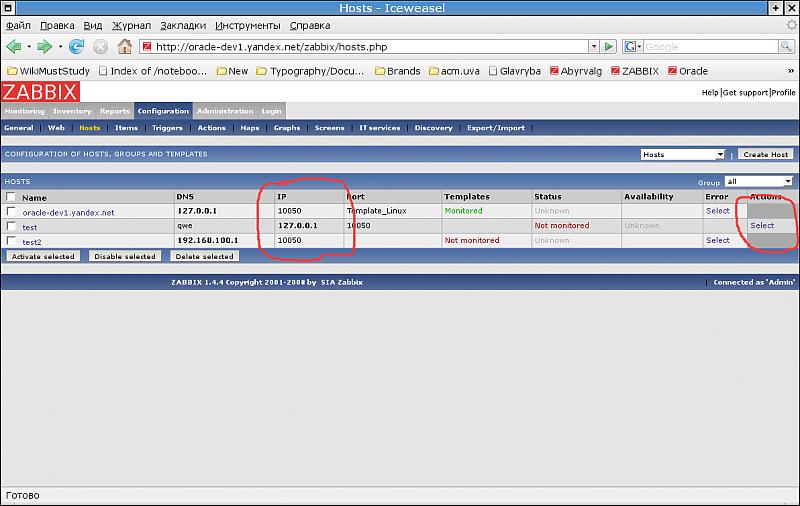The width and height of the screenshot is (800, 506).
Task: Click the Create Host button
Action: [766, 154]
